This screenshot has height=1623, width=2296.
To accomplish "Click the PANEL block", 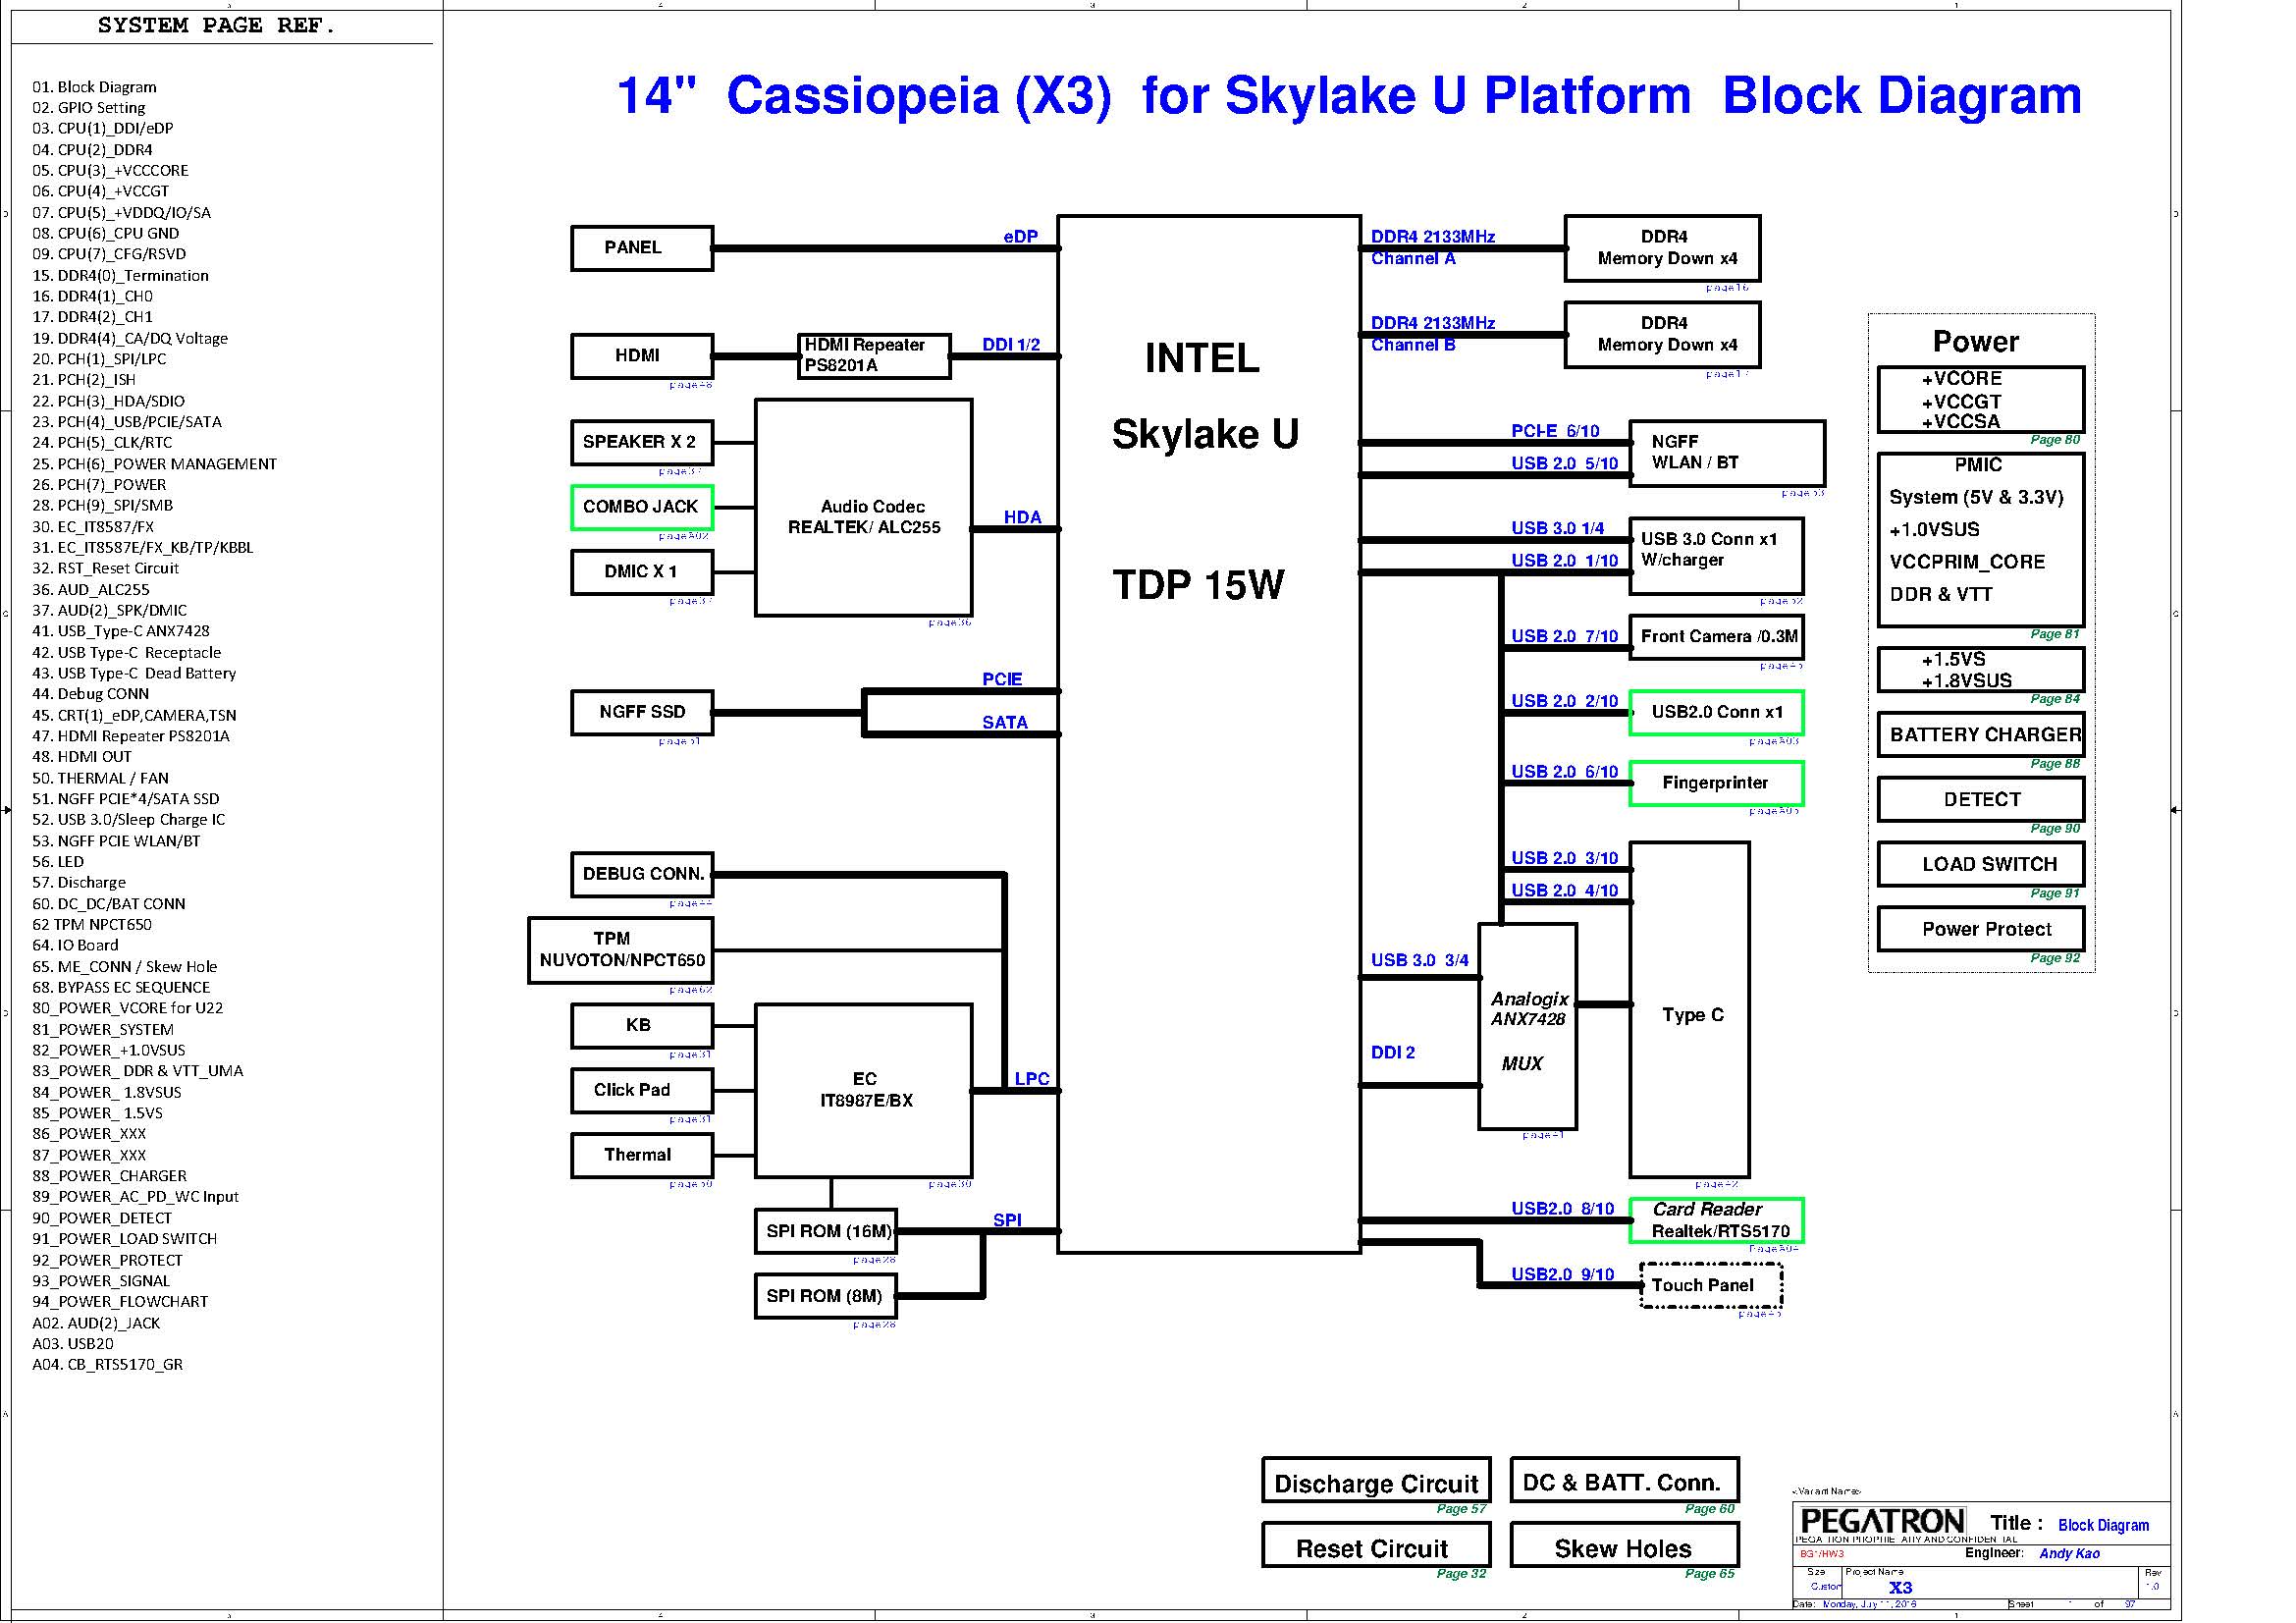I will pyautogui.click(x=642, y=248).
